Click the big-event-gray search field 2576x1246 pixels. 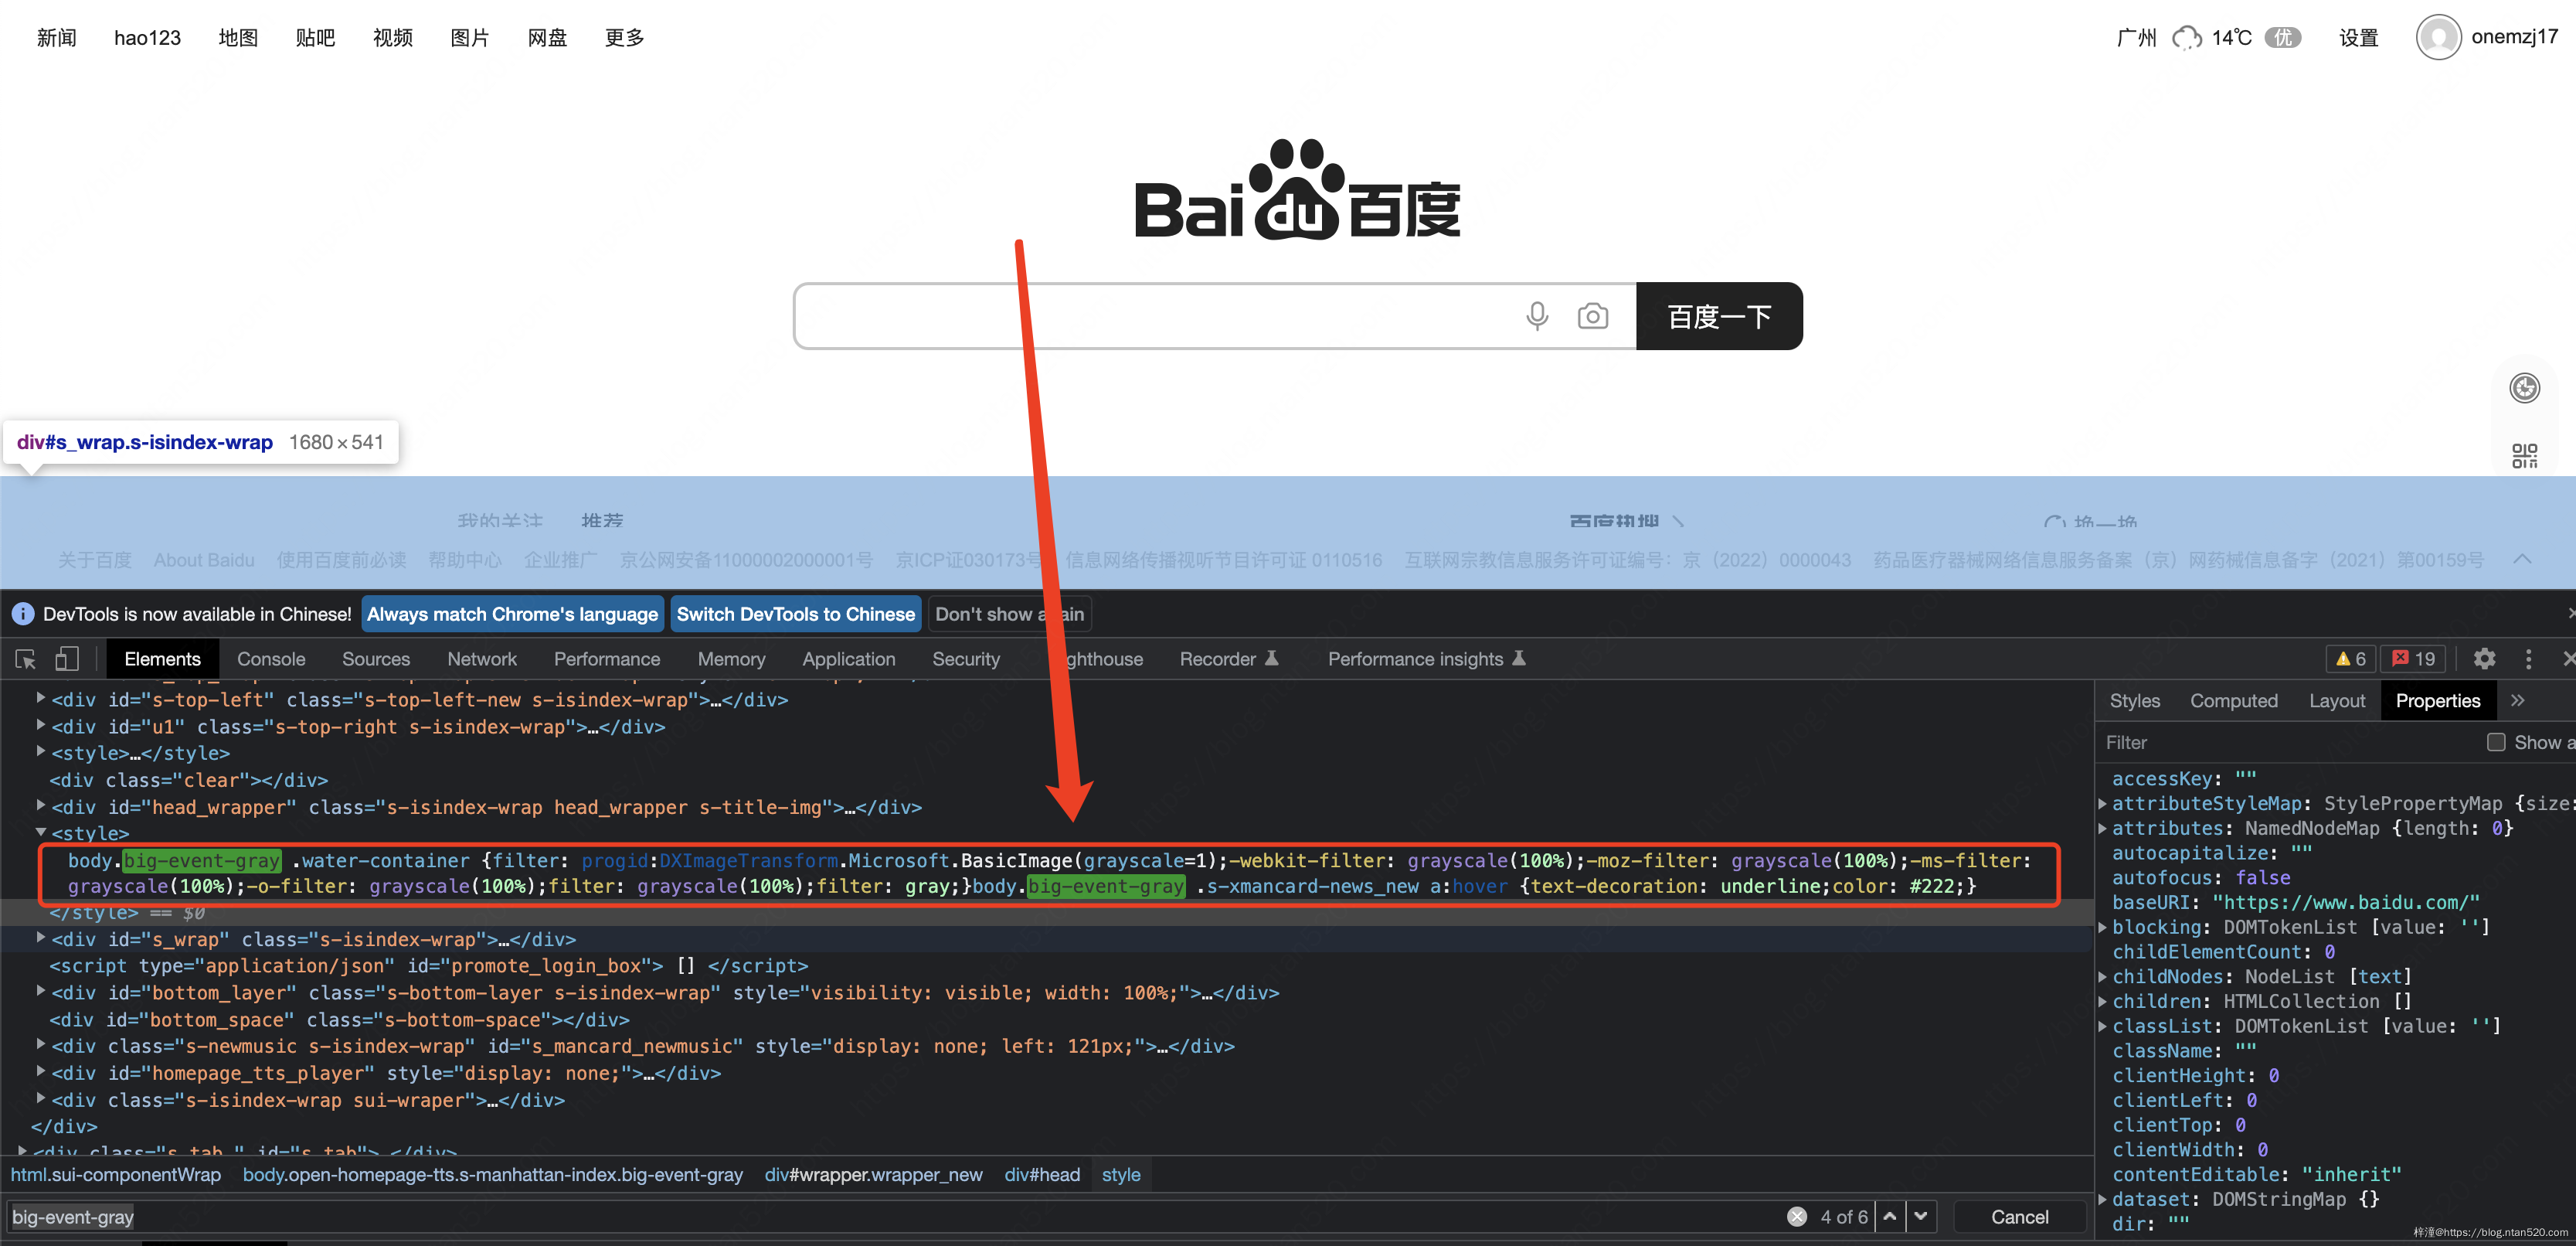coord(893,1216)
